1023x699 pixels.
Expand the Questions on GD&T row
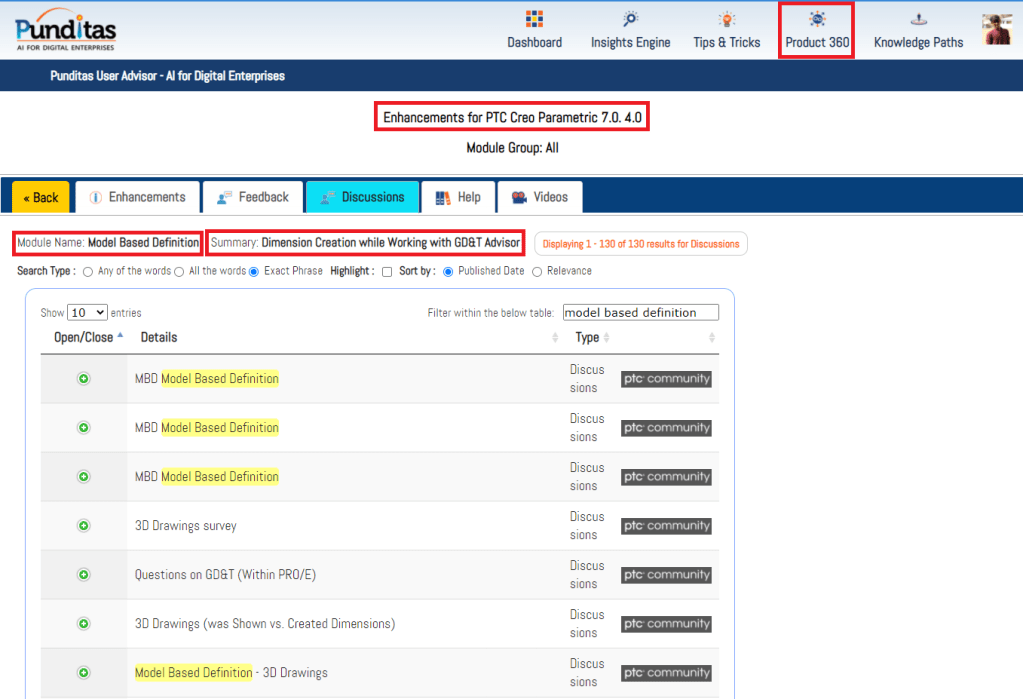pyautogui.click(x=84, y=575)
